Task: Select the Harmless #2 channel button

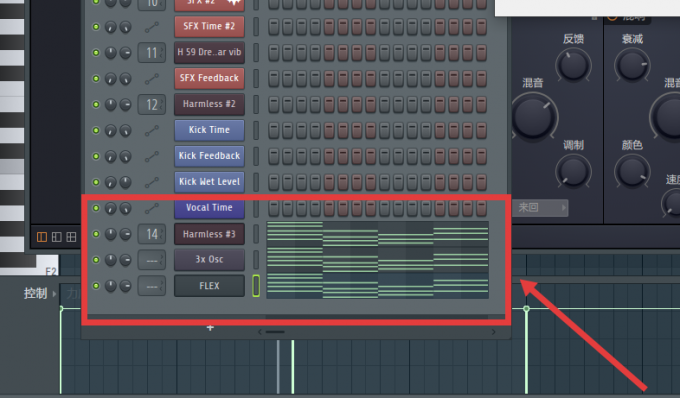Action: pyautogui.click(x=209, y=104)
